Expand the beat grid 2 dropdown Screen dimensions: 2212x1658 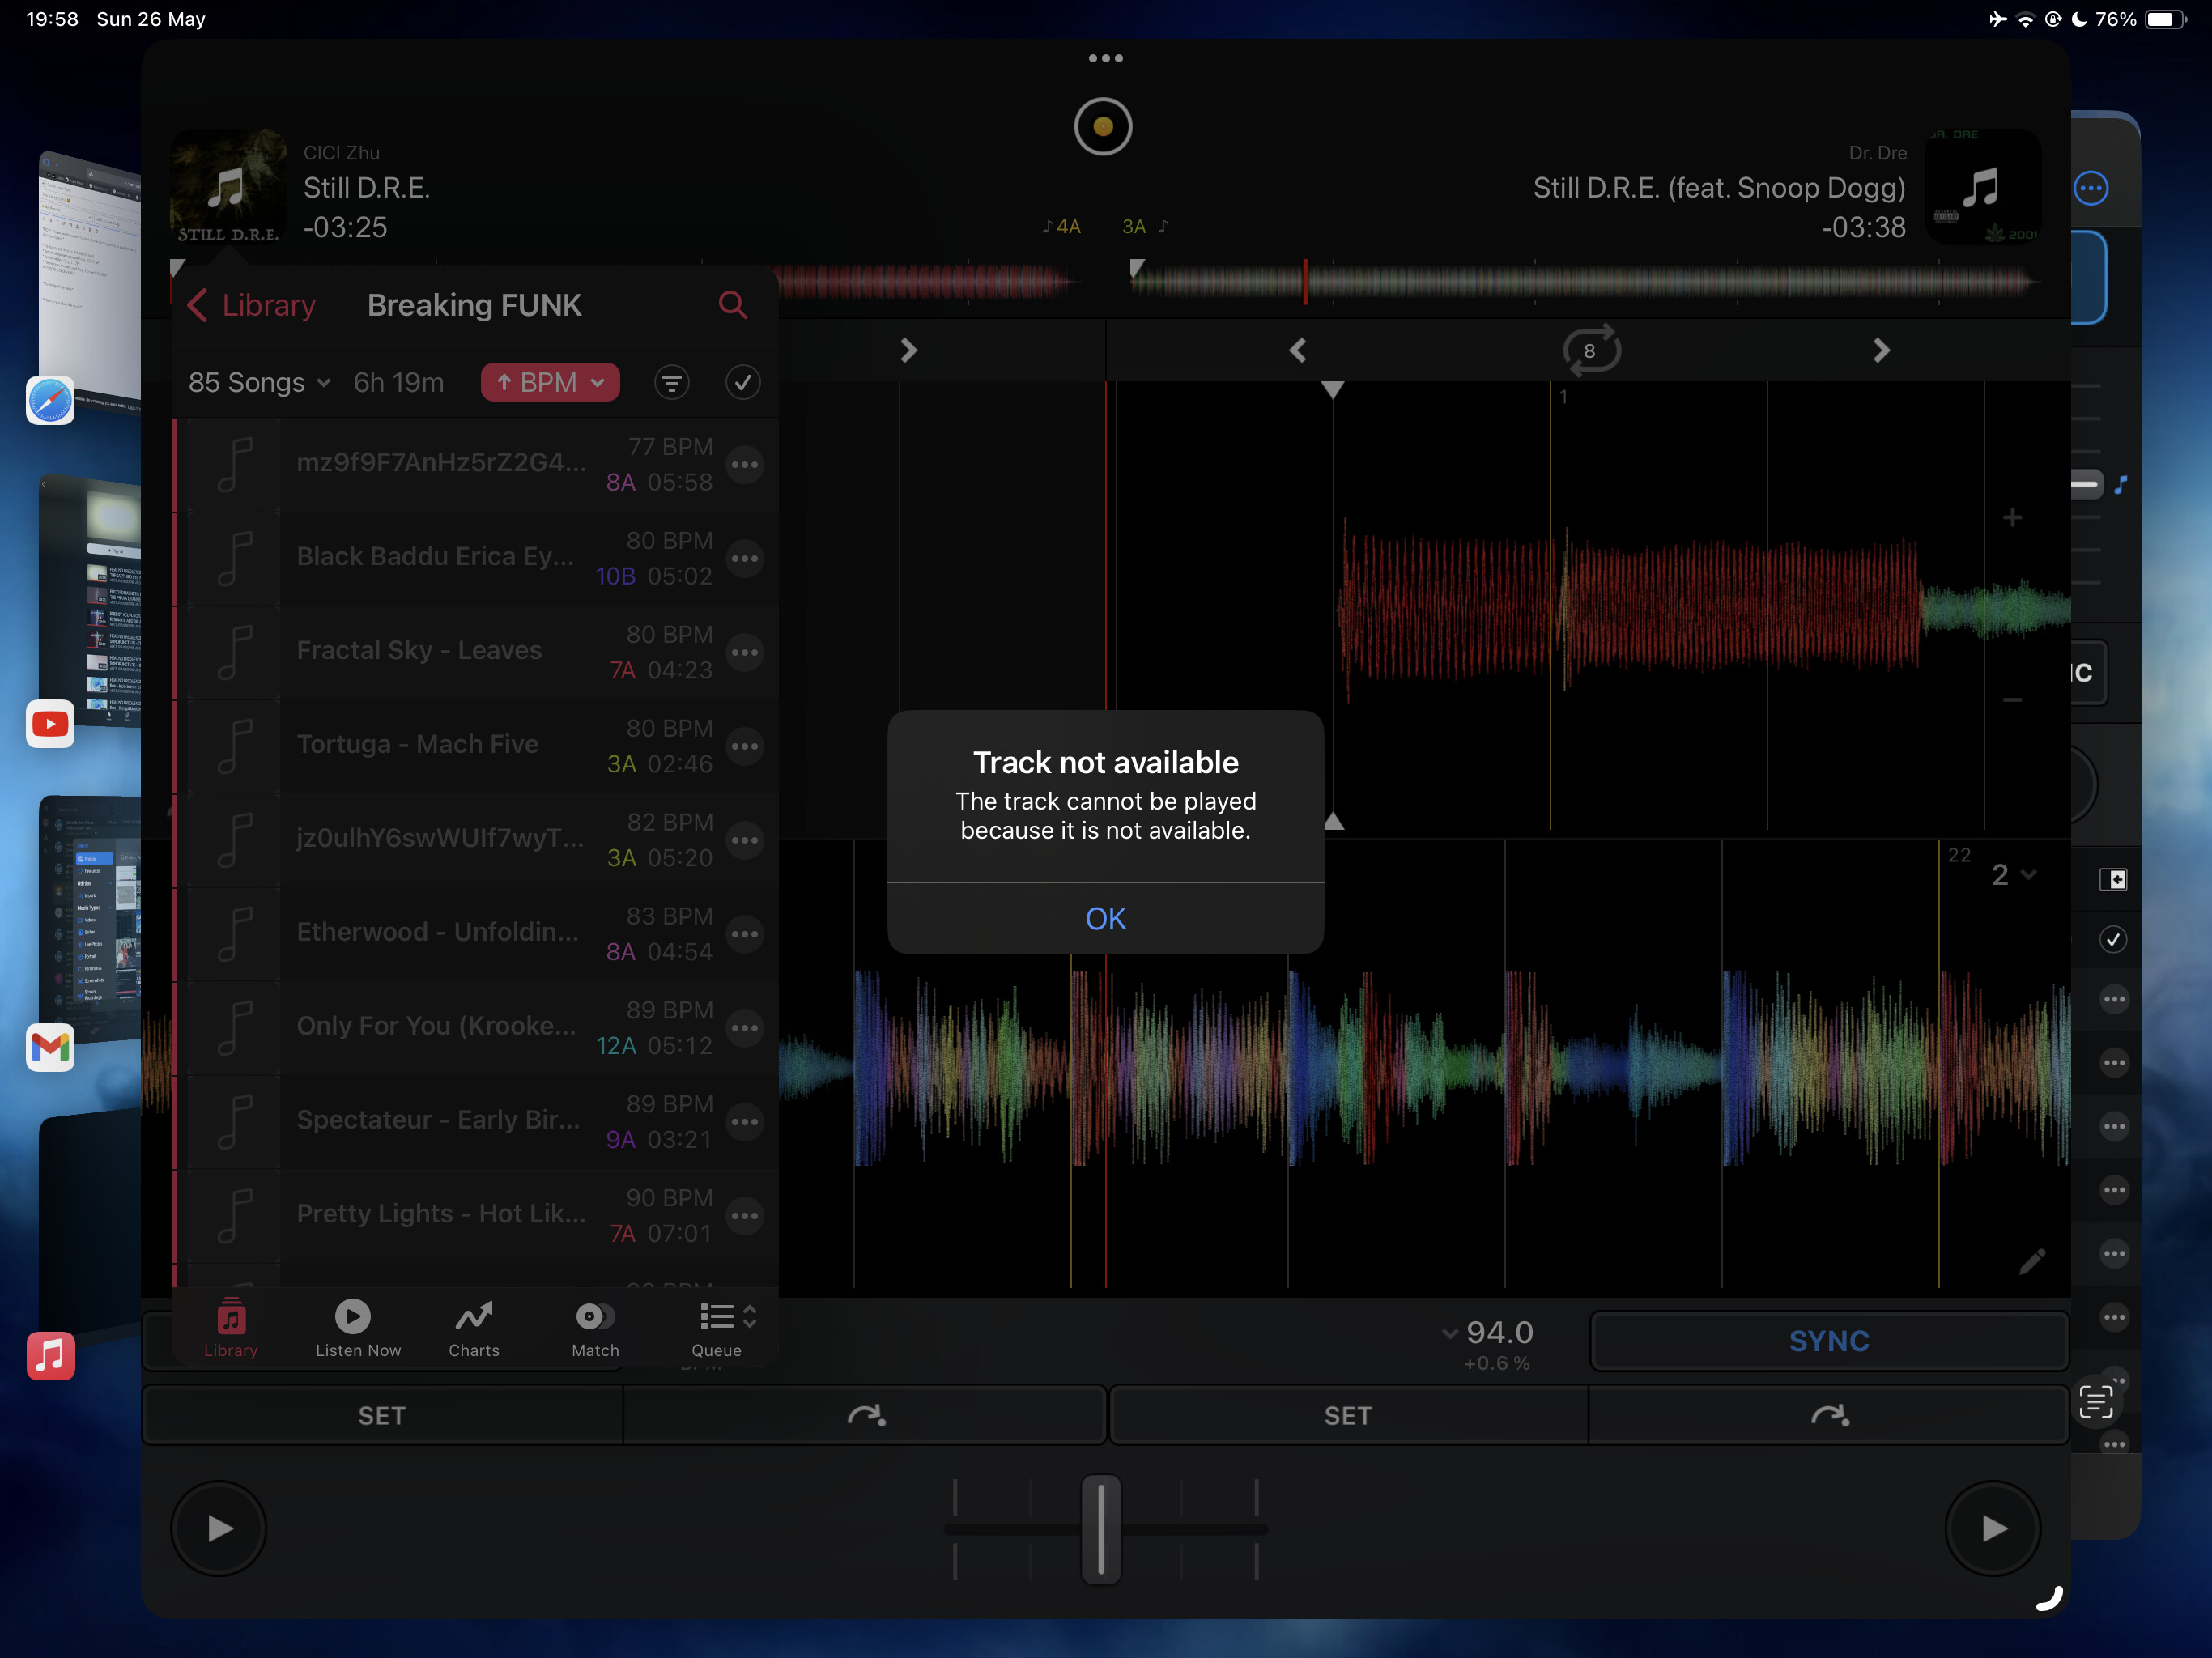[2013, 875]
